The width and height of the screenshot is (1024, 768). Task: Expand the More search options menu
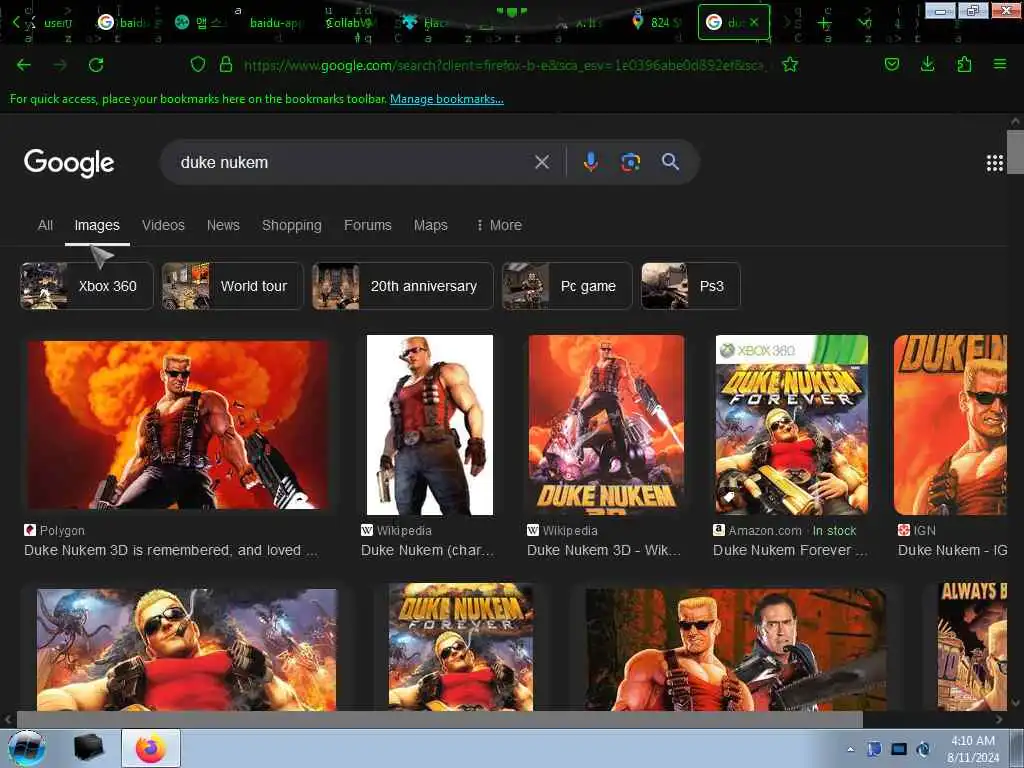click(x=499, y=225)
